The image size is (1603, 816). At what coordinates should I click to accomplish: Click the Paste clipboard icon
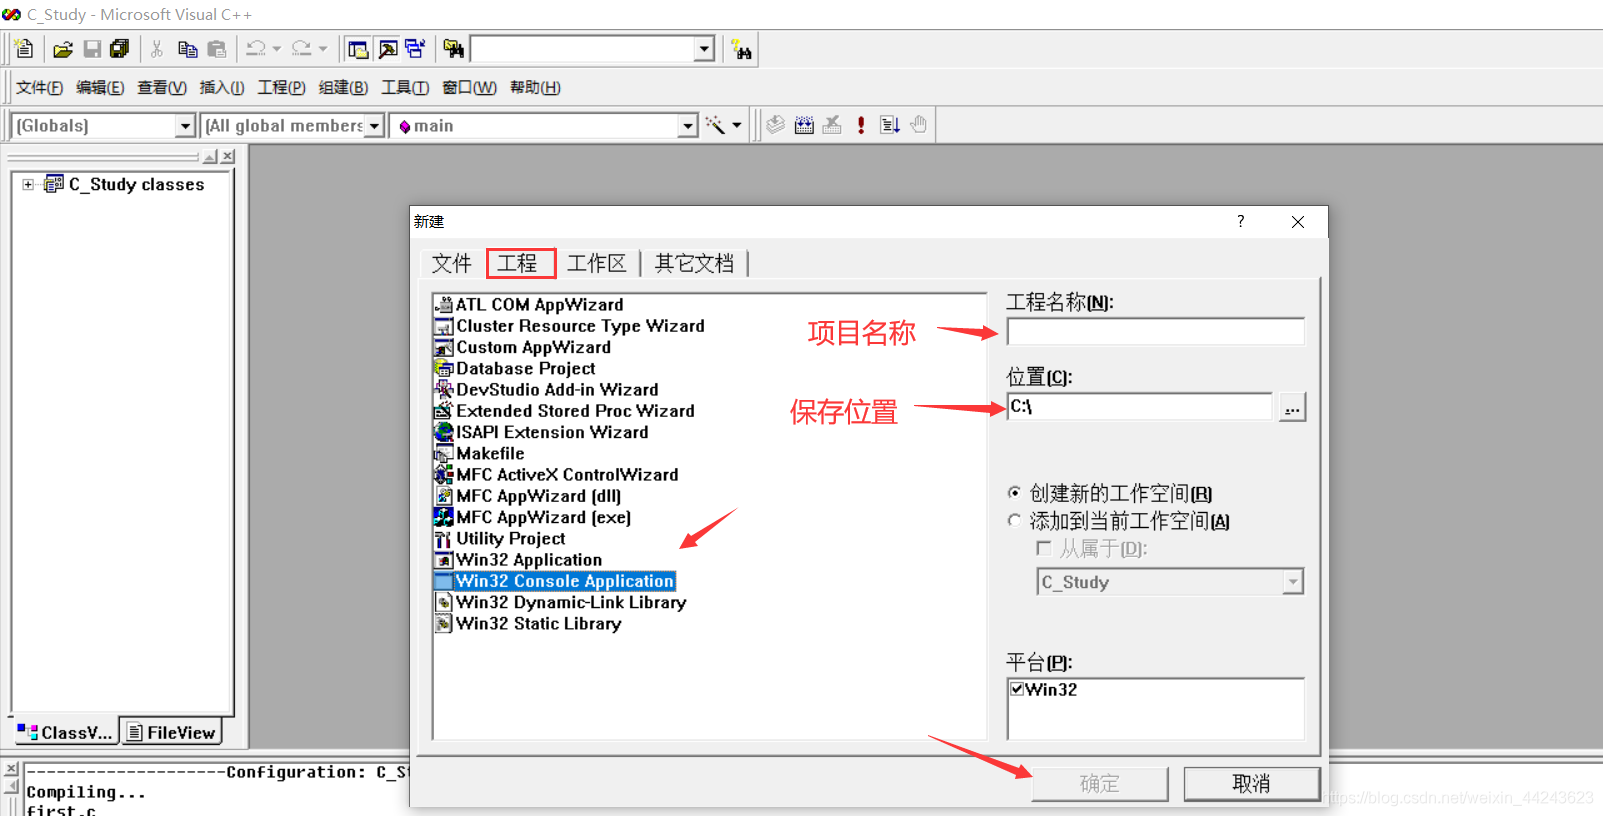(x=217, y=49)
